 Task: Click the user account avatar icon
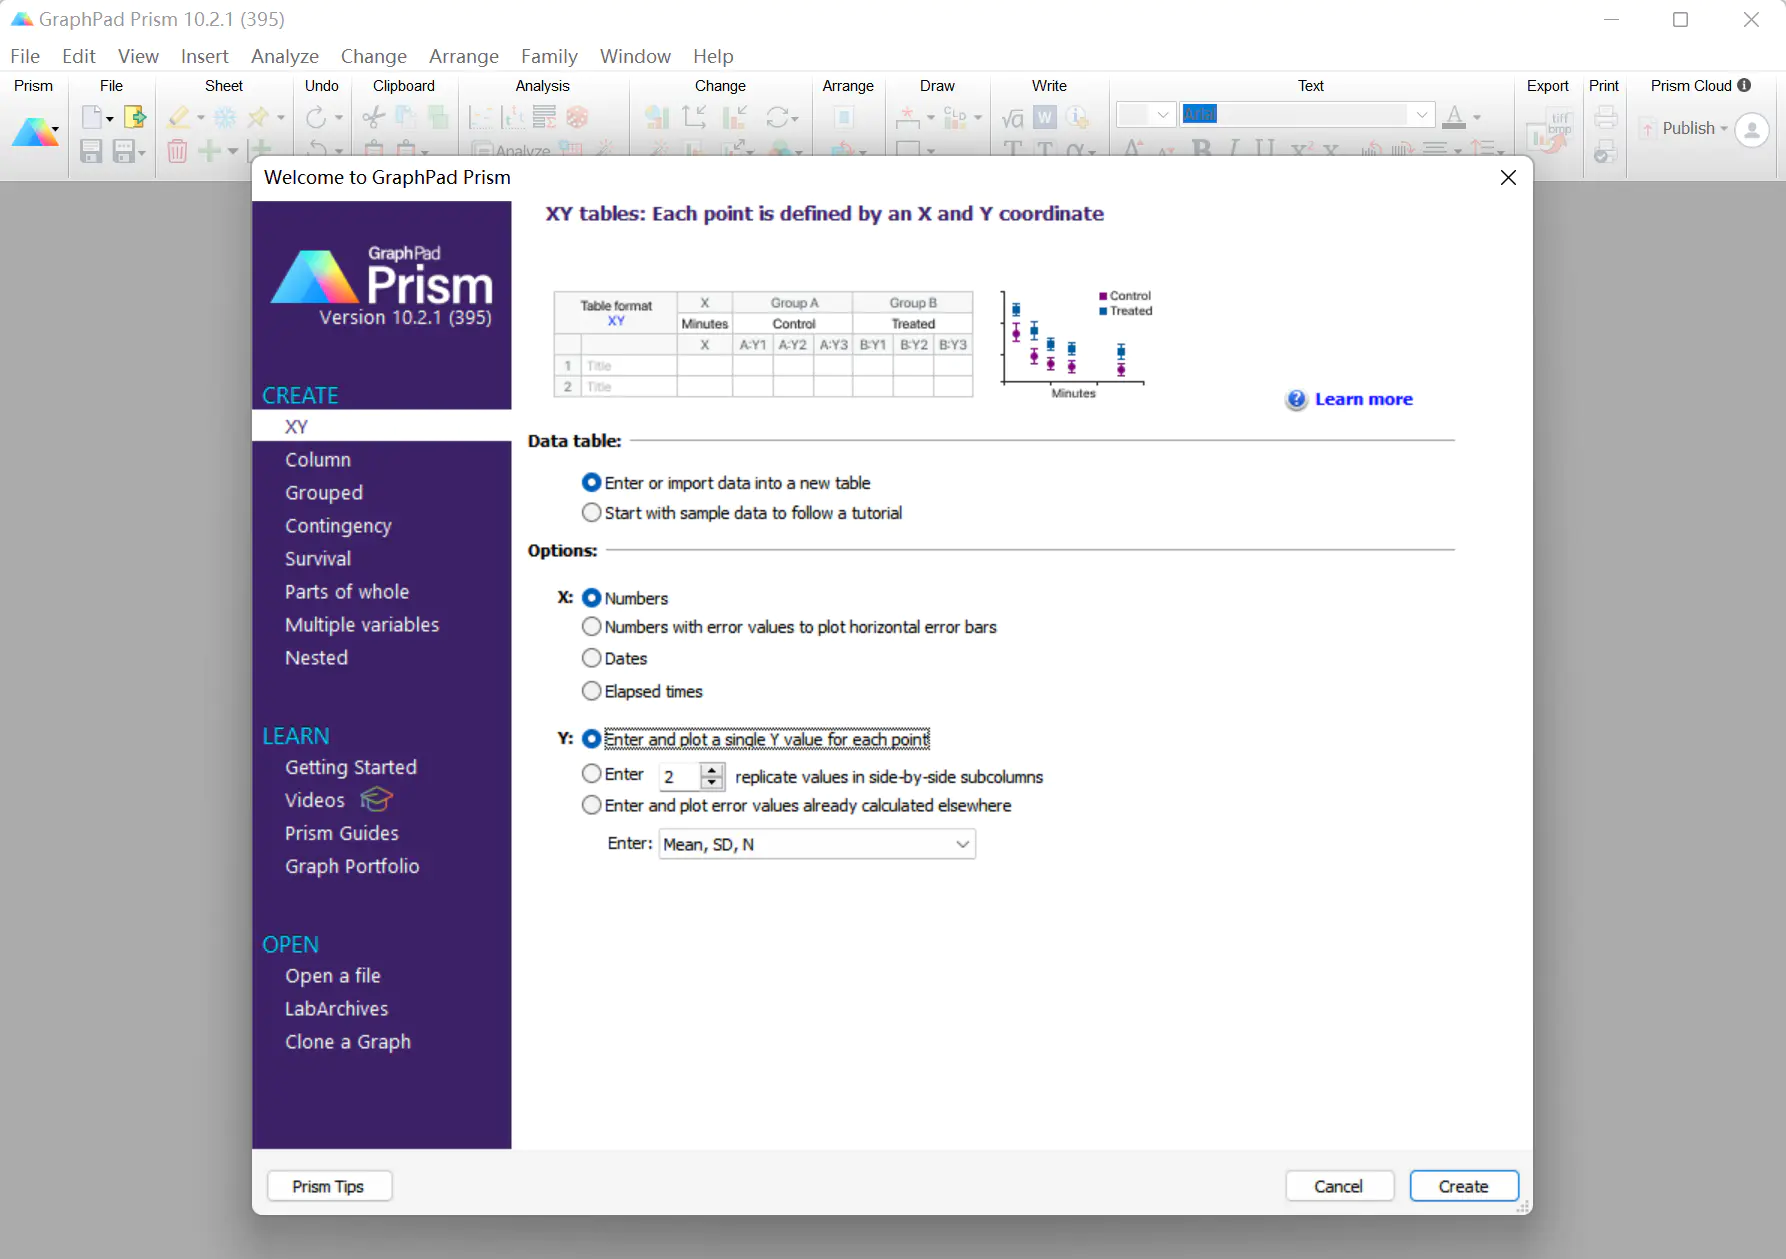pyautogui.click(x=1752, y=130)
